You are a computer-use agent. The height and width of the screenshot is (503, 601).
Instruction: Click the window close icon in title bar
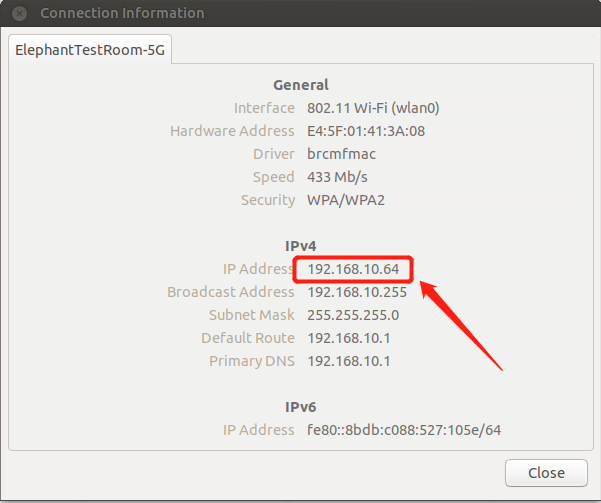tap(19, 14)
